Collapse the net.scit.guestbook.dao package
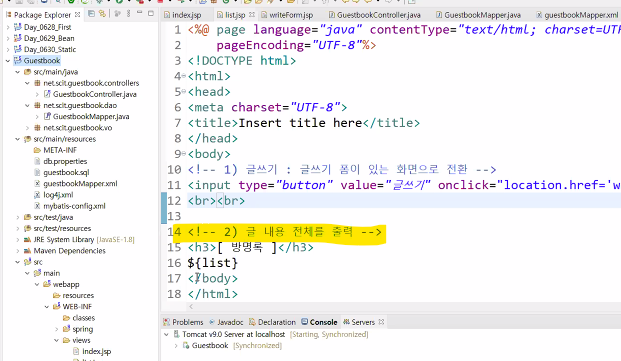This screenshot has height=361, width=621. click(27, 105)
